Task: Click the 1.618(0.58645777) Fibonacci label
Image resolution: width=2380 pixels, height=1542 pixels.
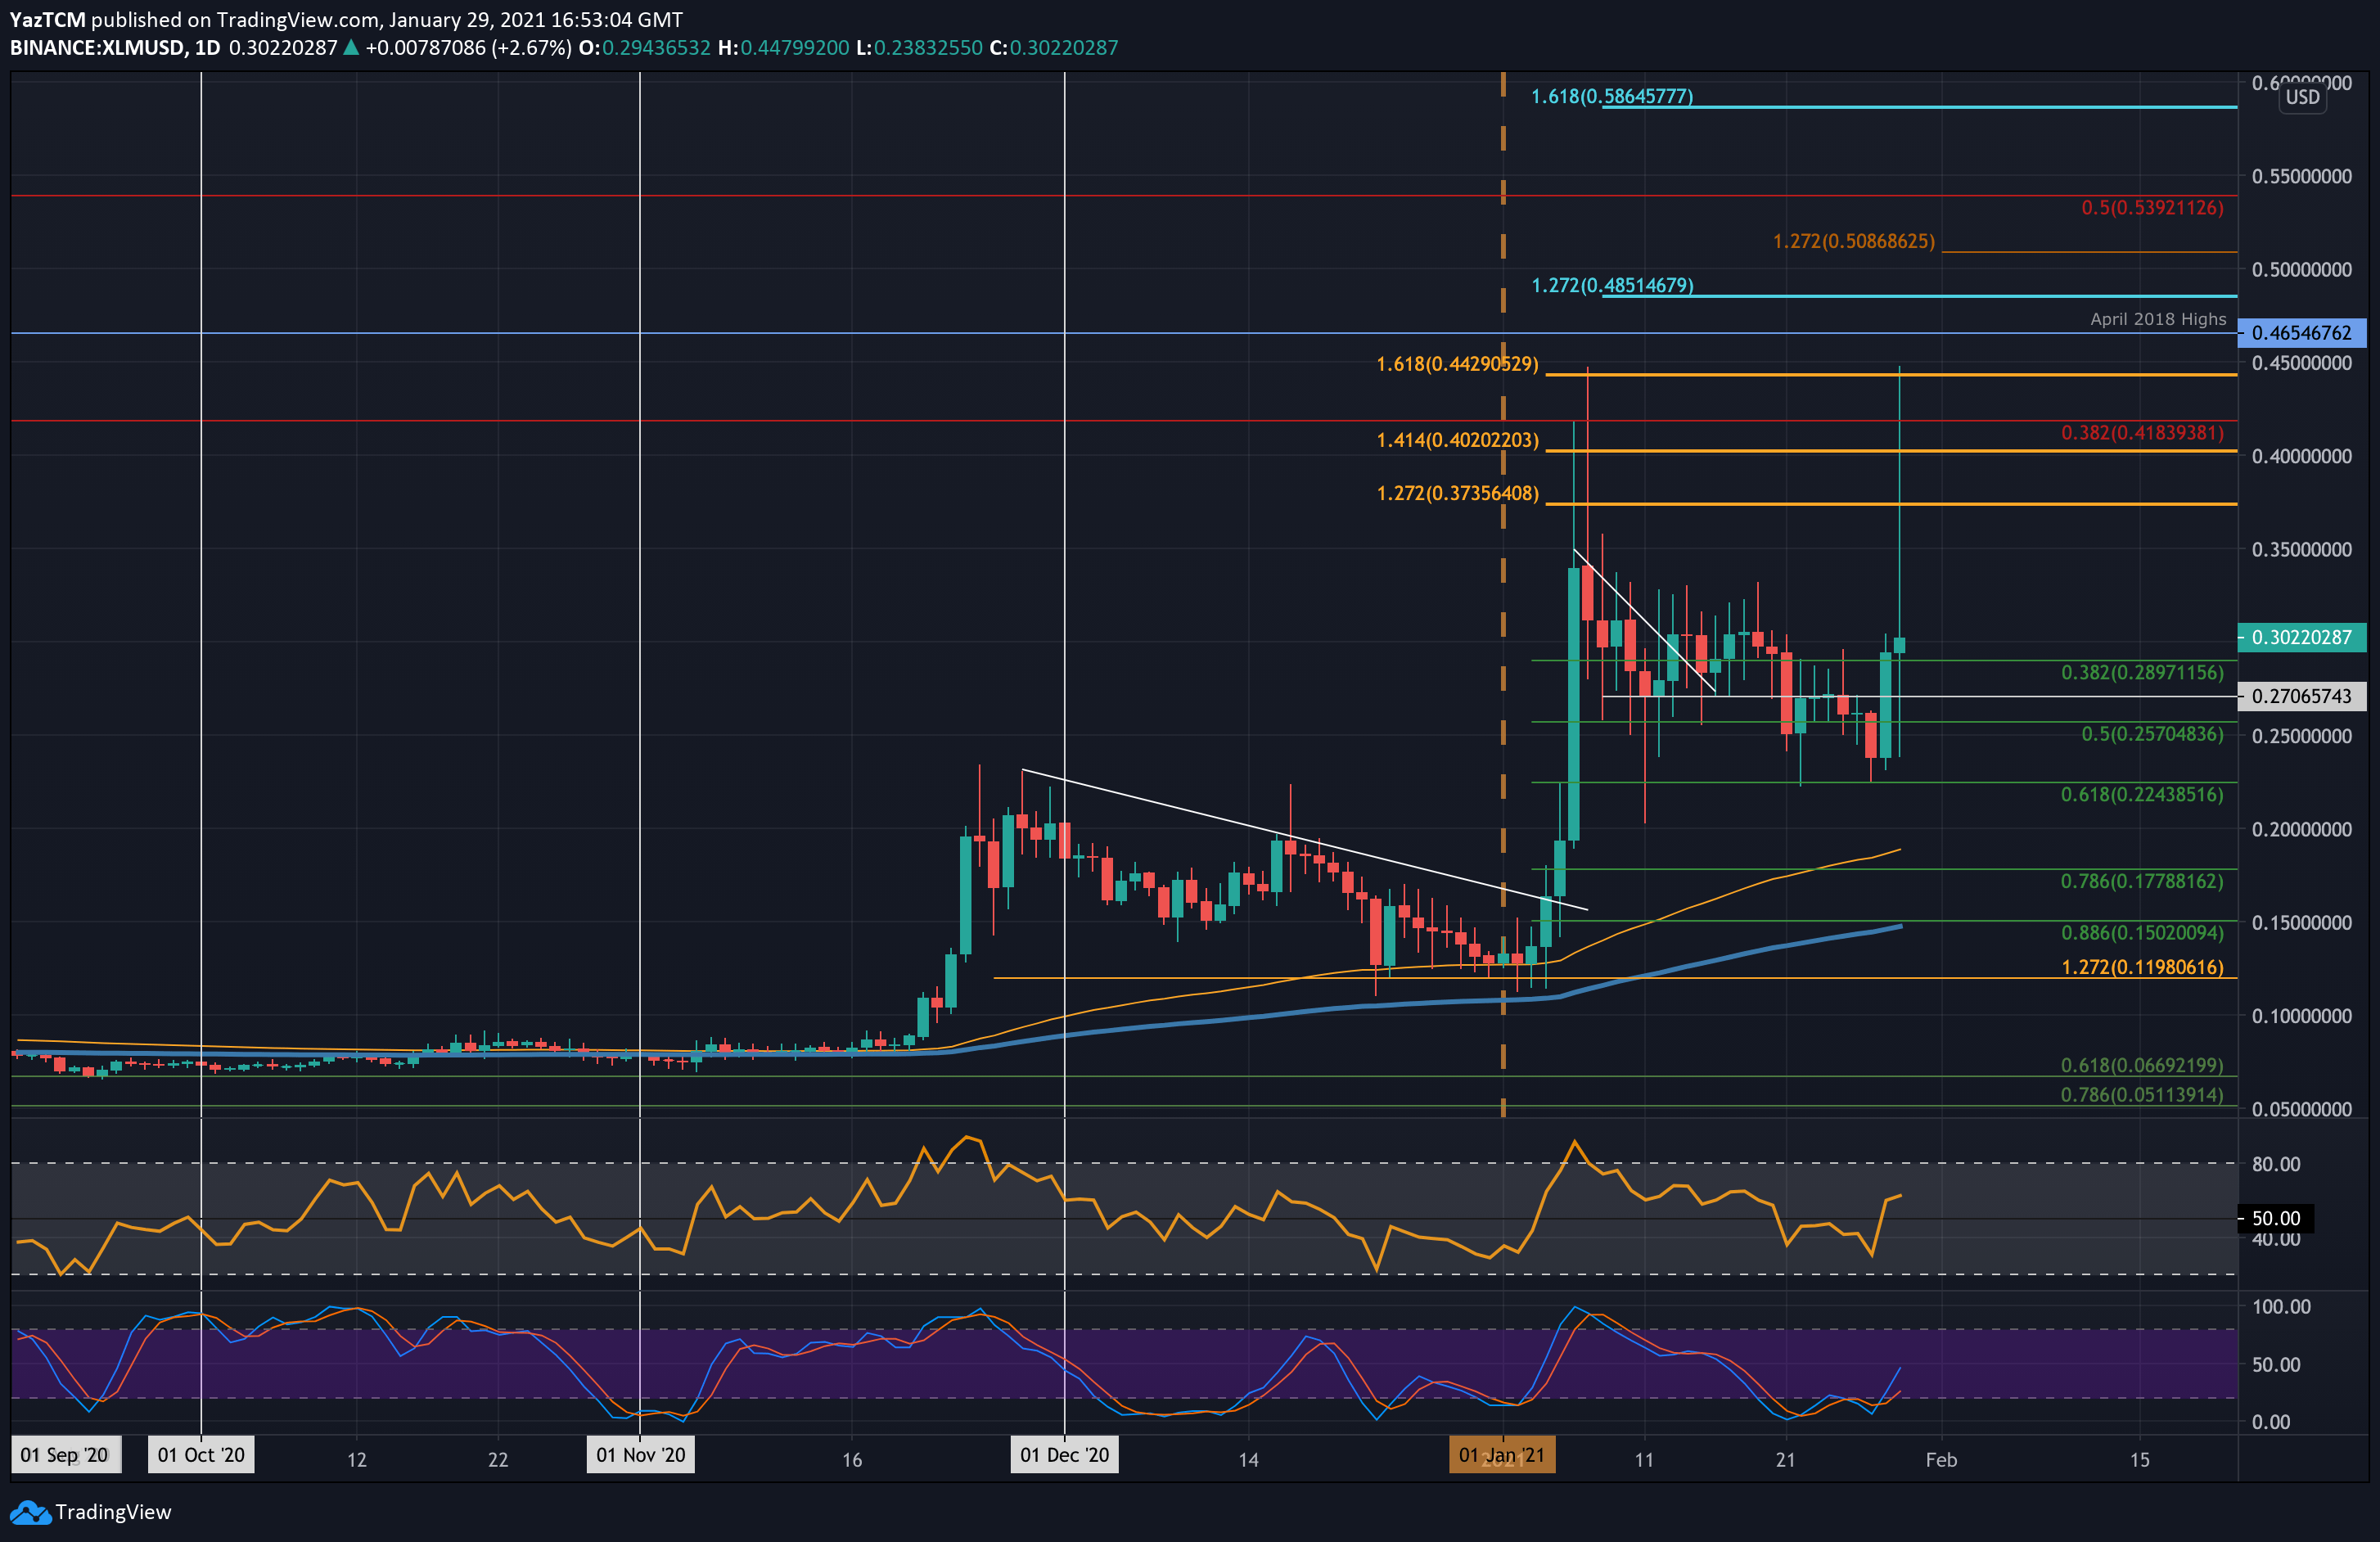Action: click(1612, 96)
